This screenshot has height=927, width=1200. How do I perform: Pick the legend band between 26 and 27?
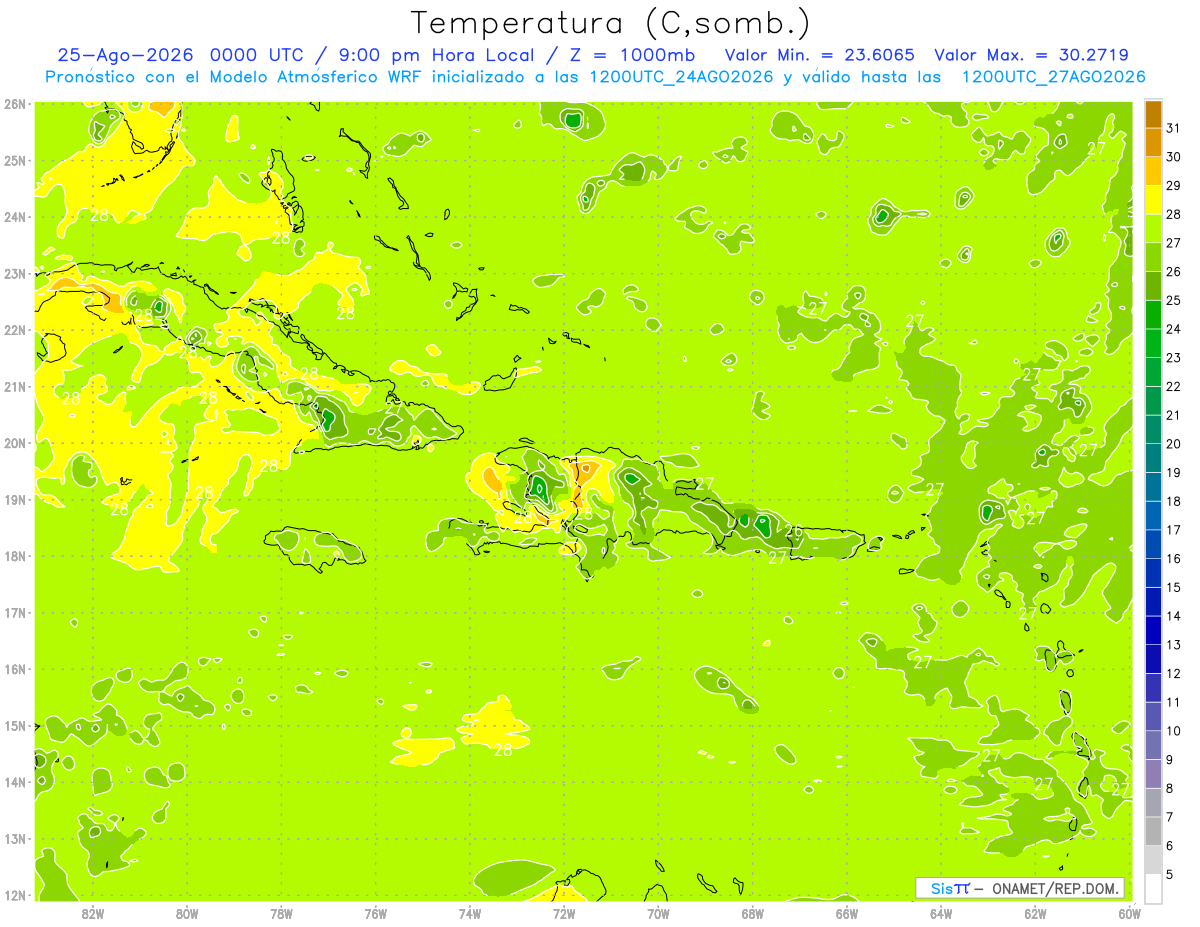tap(1153, 257)
